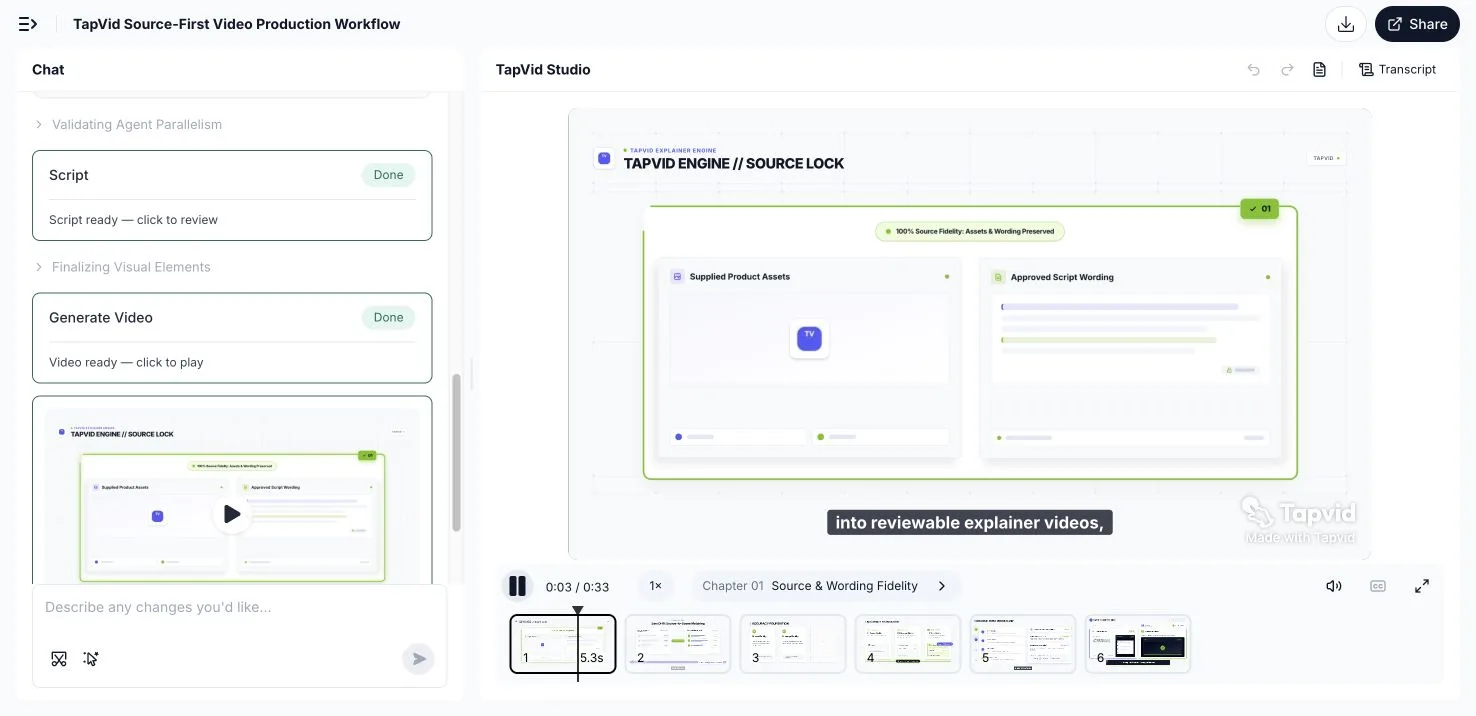The width and height of the screenshot is (1476, 716).
Task: Select scene thumbnail 4
Action: (x=908, y=644)
